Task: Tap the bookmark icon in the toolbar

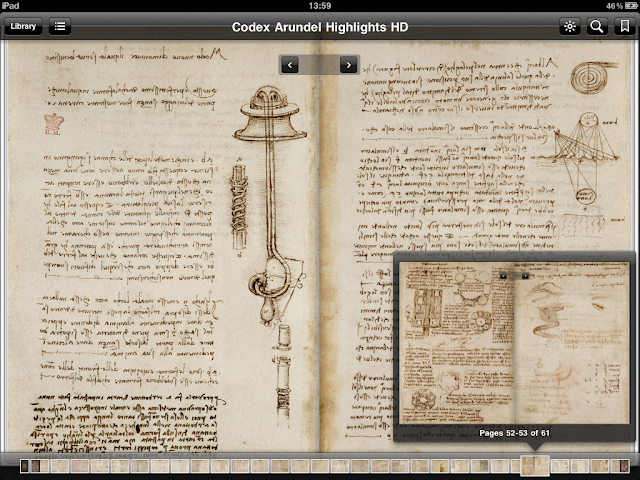Action: 624,27
